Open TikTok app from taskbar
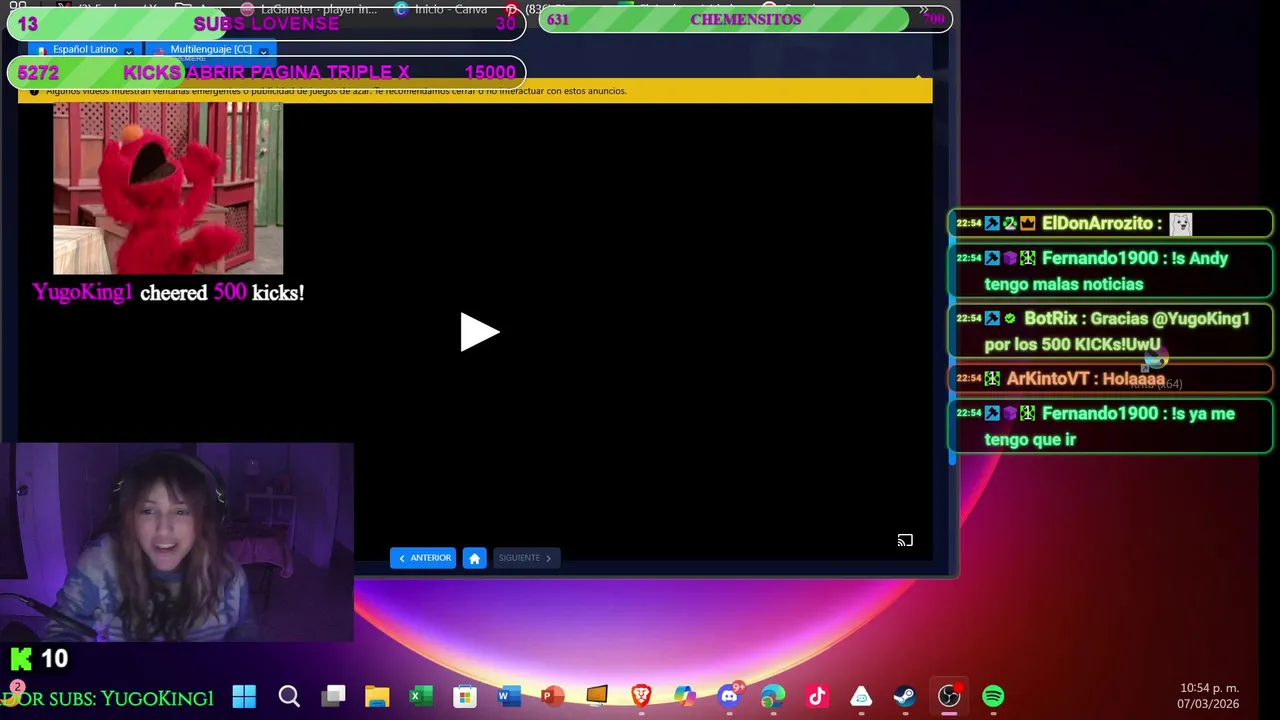This screenshot has height=720, width=1280. click(x=817, y=696)
